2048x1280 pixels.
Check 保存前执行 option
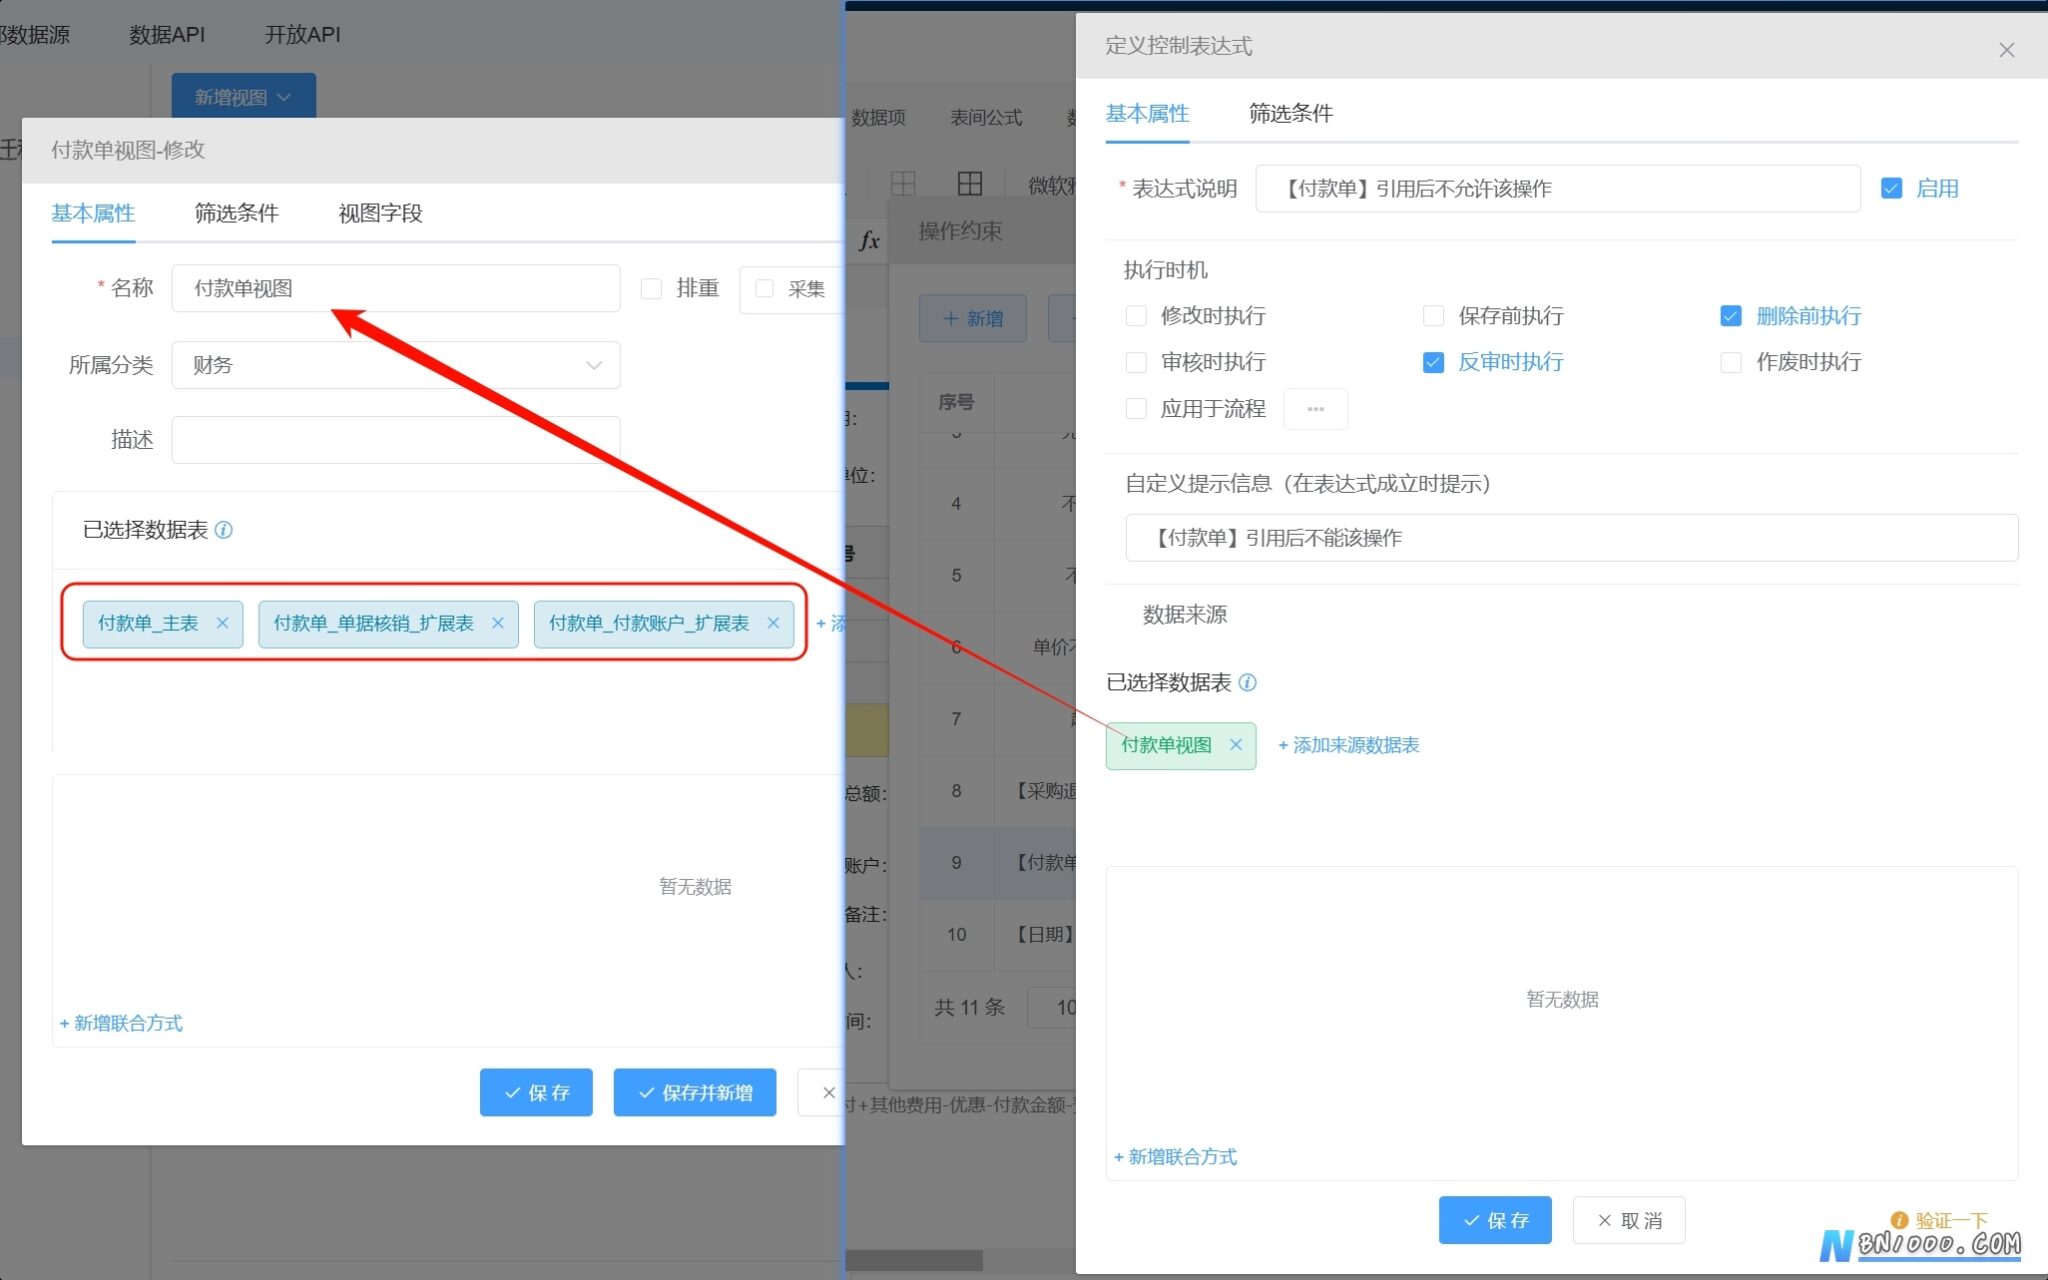(x=1433, y=316)
